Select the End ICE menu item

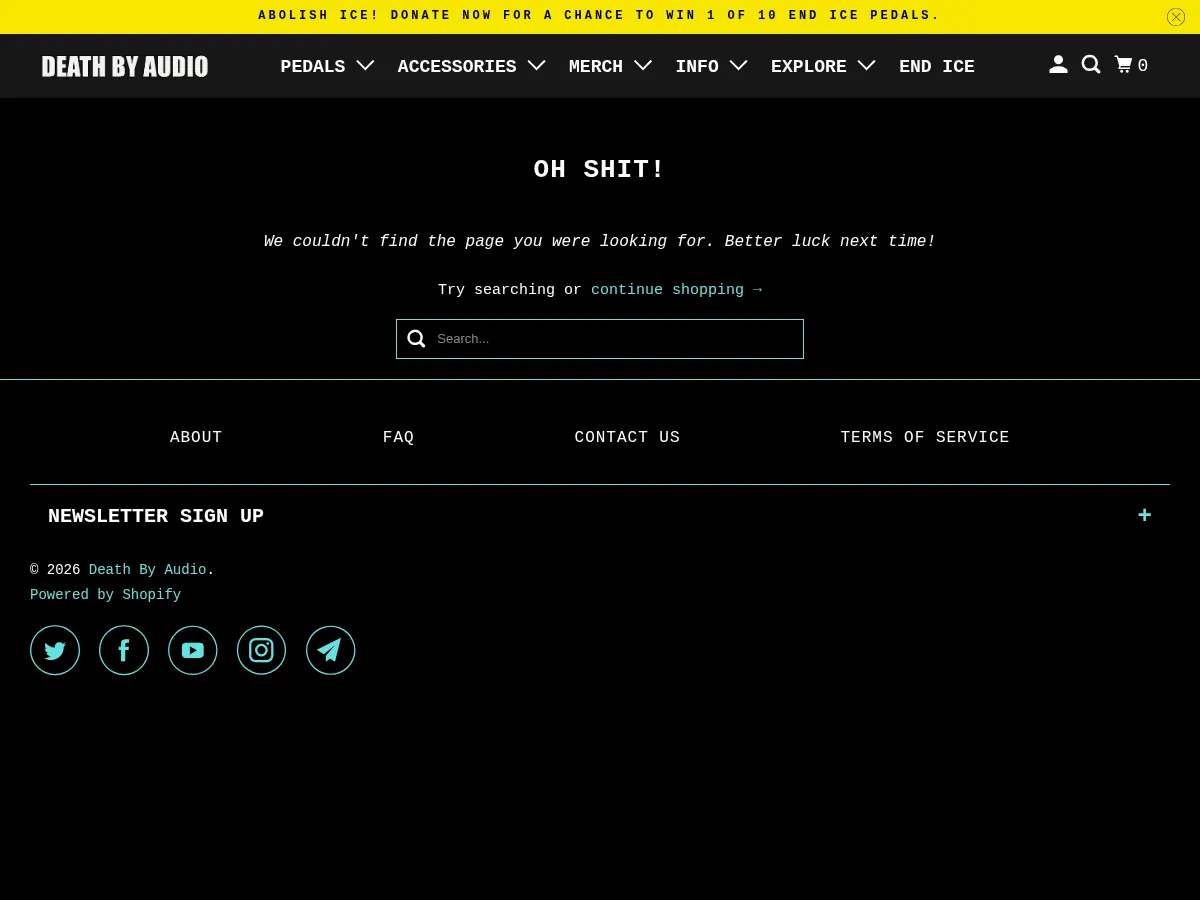[x=936, y=66]
